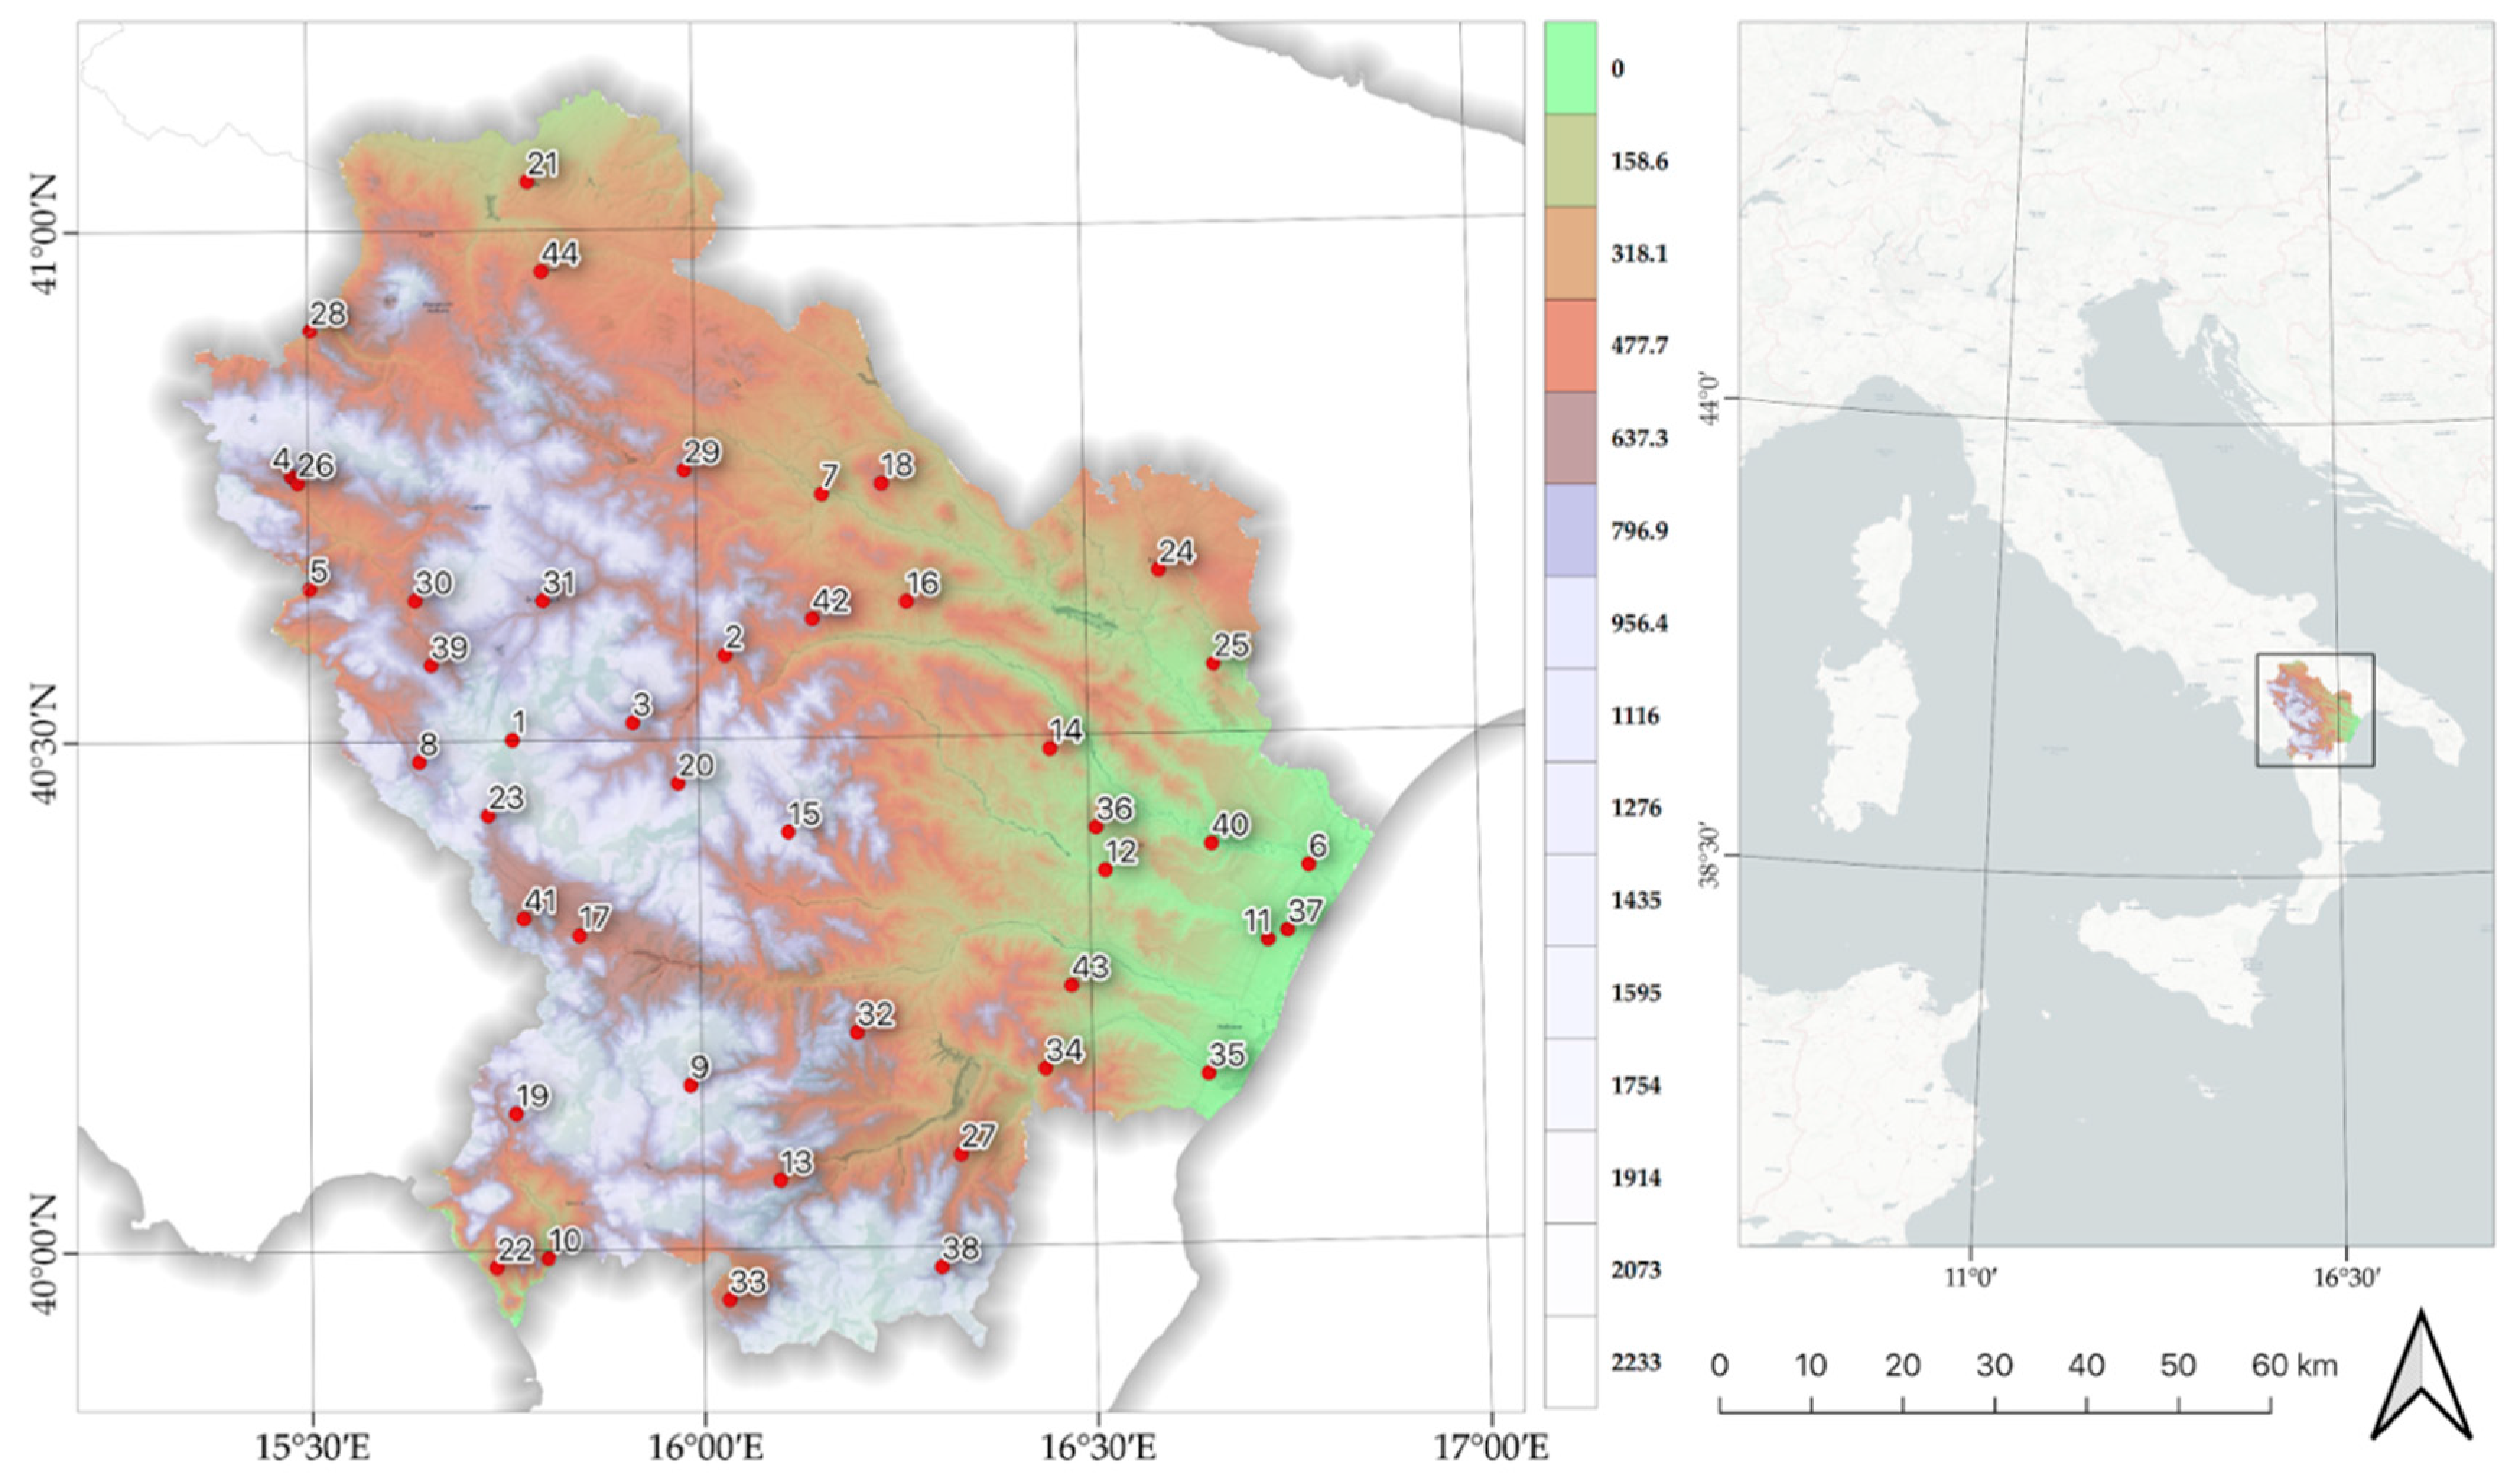This screenshot has width=2520, height=1483.
Task: Click the marker numbered 7
Action: [822, 494]
